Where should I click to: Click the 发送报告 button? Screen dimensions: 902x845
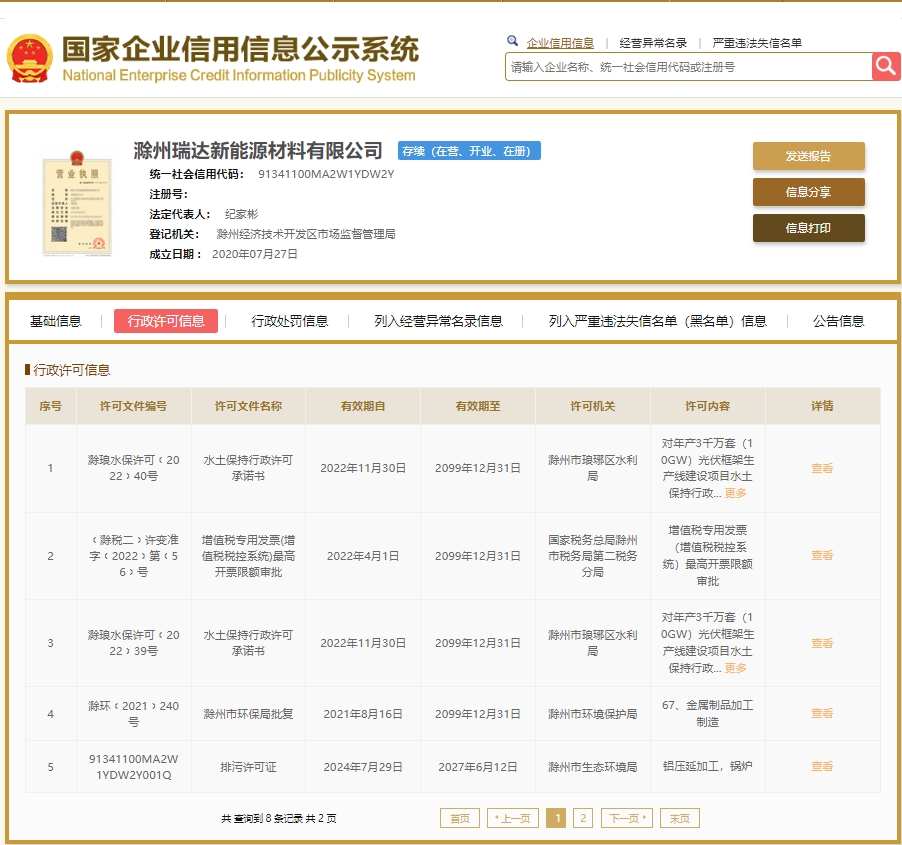click(x=808, y=156)
